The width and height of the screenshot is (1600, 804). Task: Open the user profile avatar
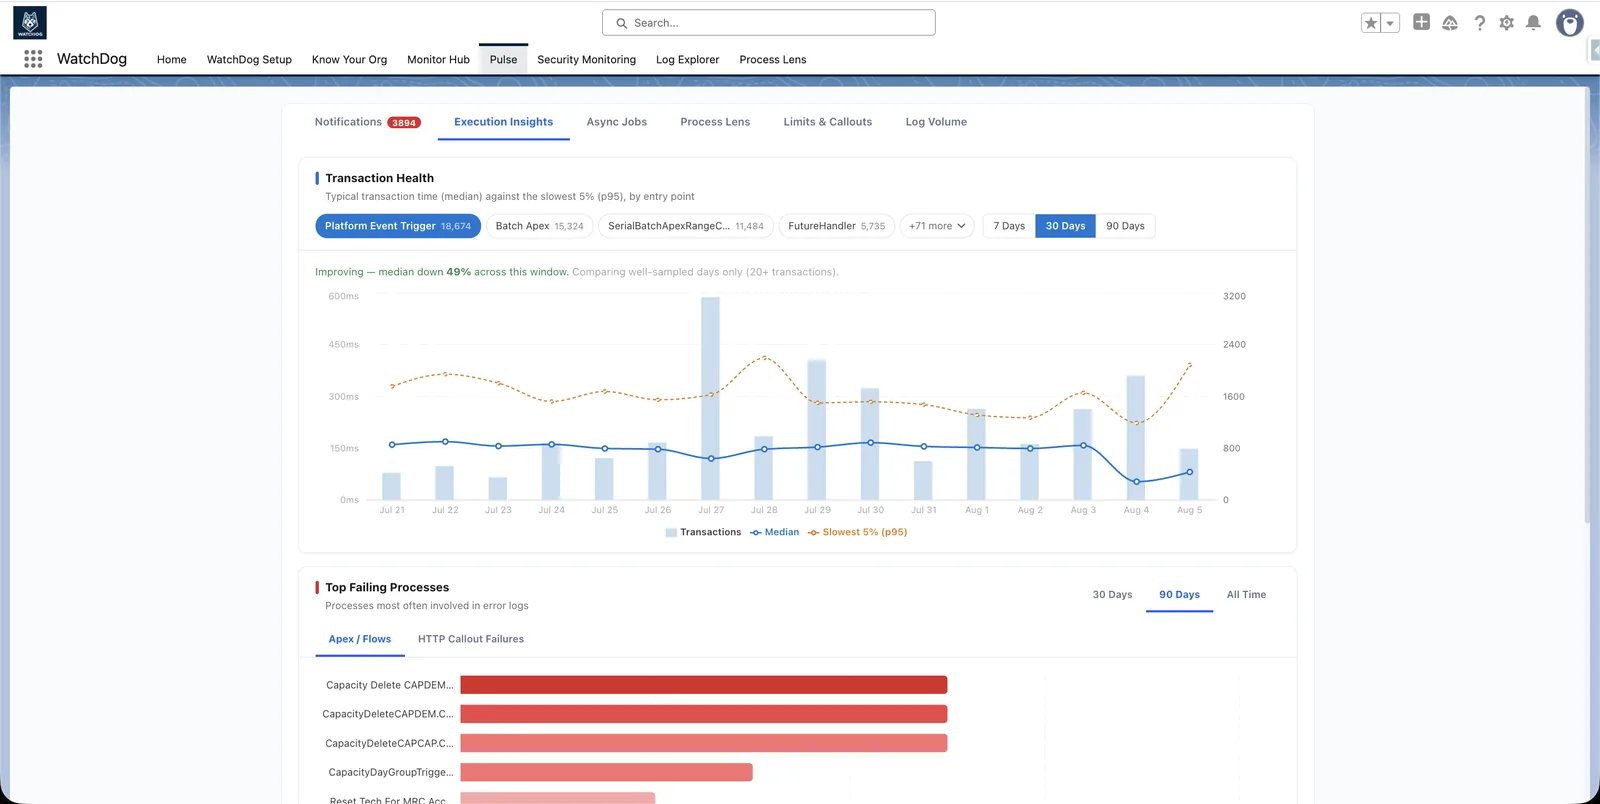[x=1570, y=23]
